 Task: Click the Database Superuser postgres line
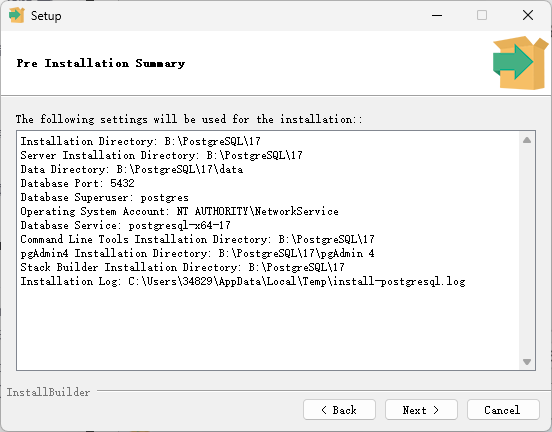[105, 198]
